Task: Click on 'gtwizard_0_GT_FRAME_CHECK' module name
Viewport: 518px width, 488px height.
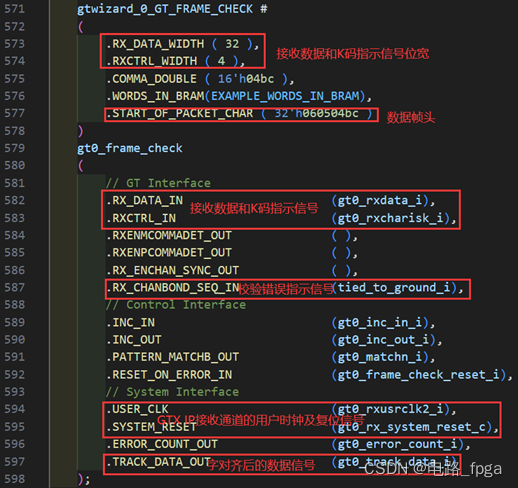Action: tap(165, 9)
